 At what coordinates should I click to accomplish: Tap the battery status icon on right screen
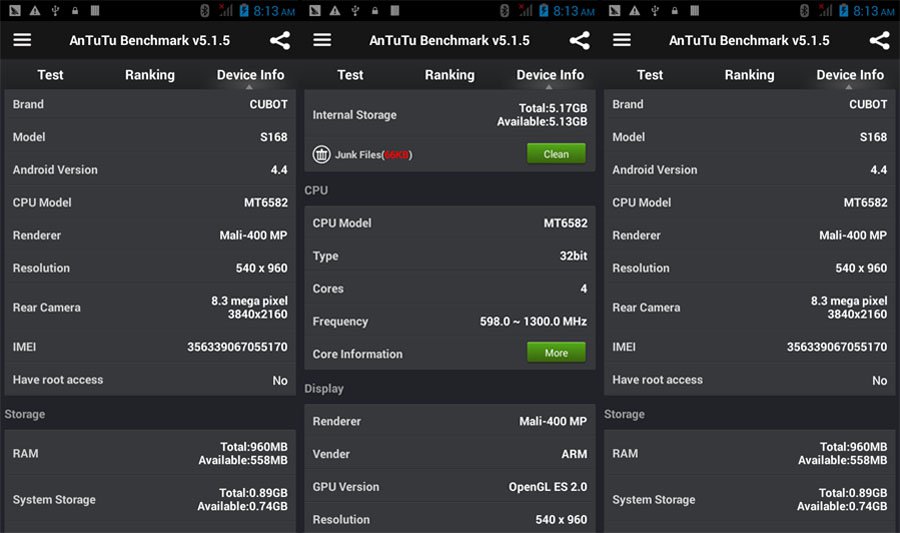click(x=843, y=10)
